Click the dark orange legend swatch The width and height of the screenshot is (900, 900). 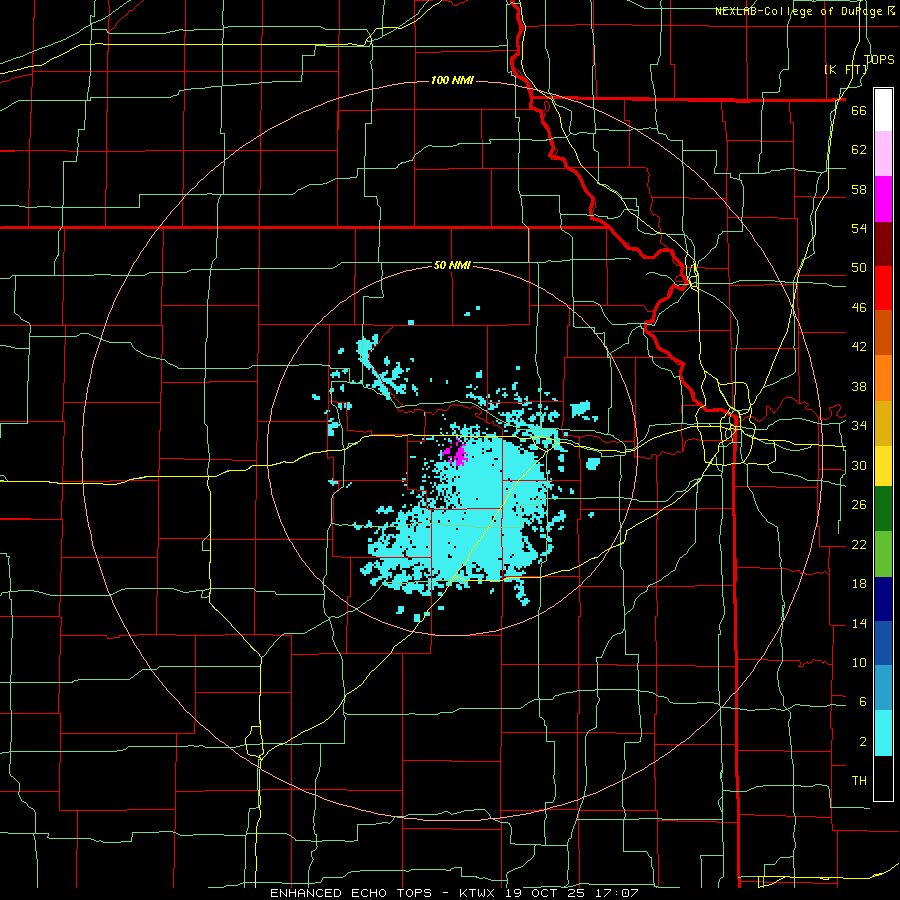pos(883,332)
